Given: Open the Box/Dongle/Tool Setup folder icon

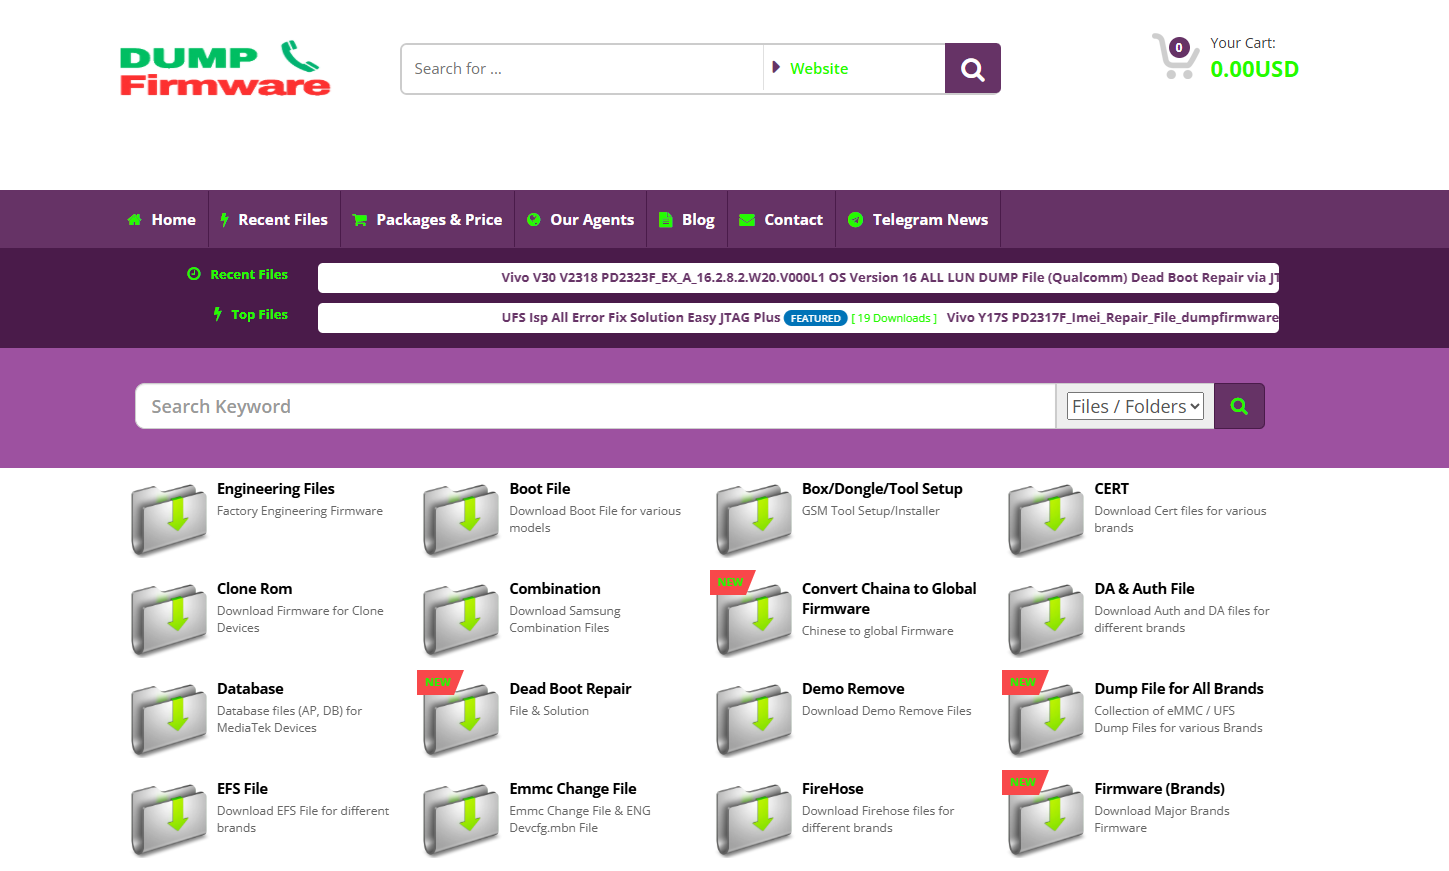Looking at the screenshot, I should click(x=754, y=519).
